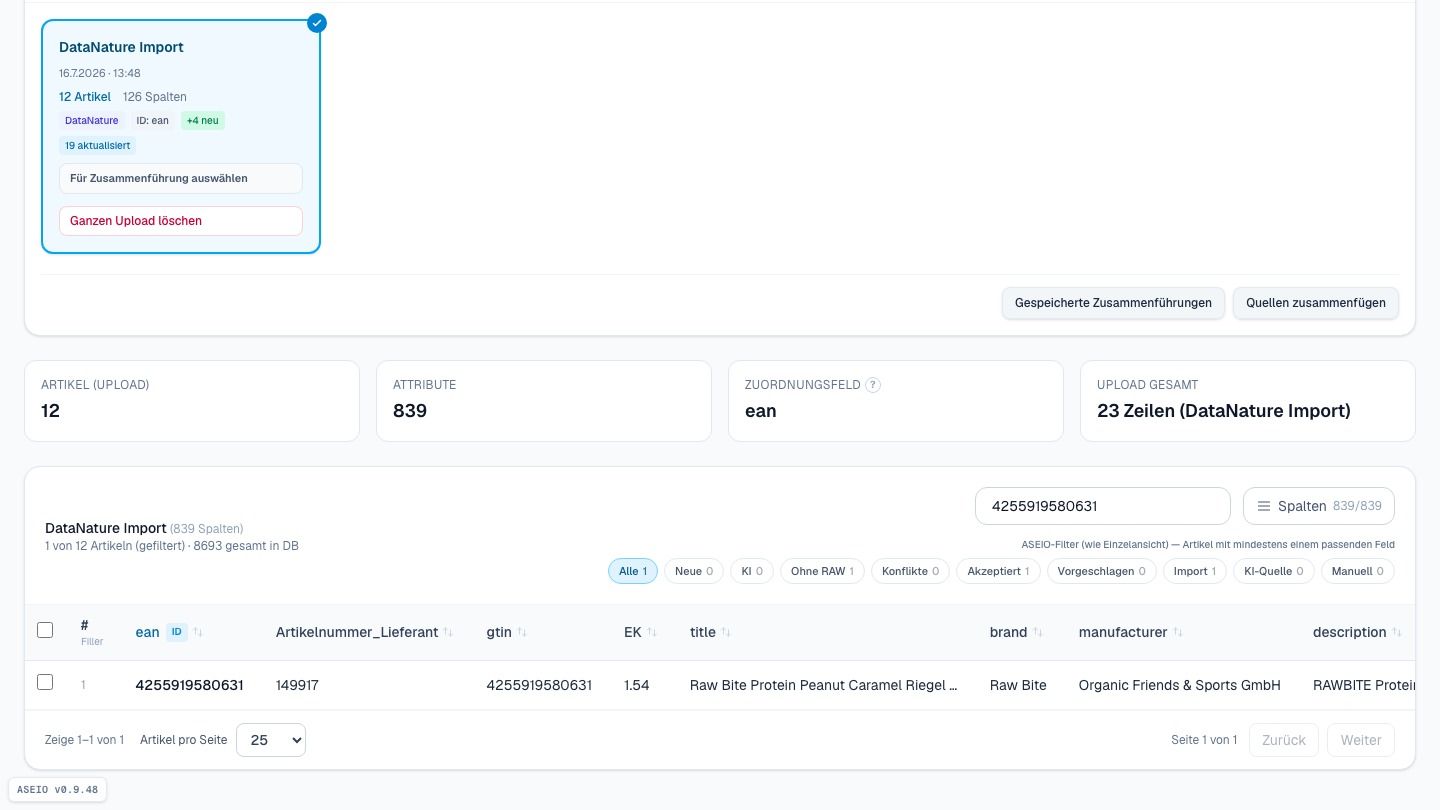
Task: Show articles Ohne RAW
Action: click(822, 571)
